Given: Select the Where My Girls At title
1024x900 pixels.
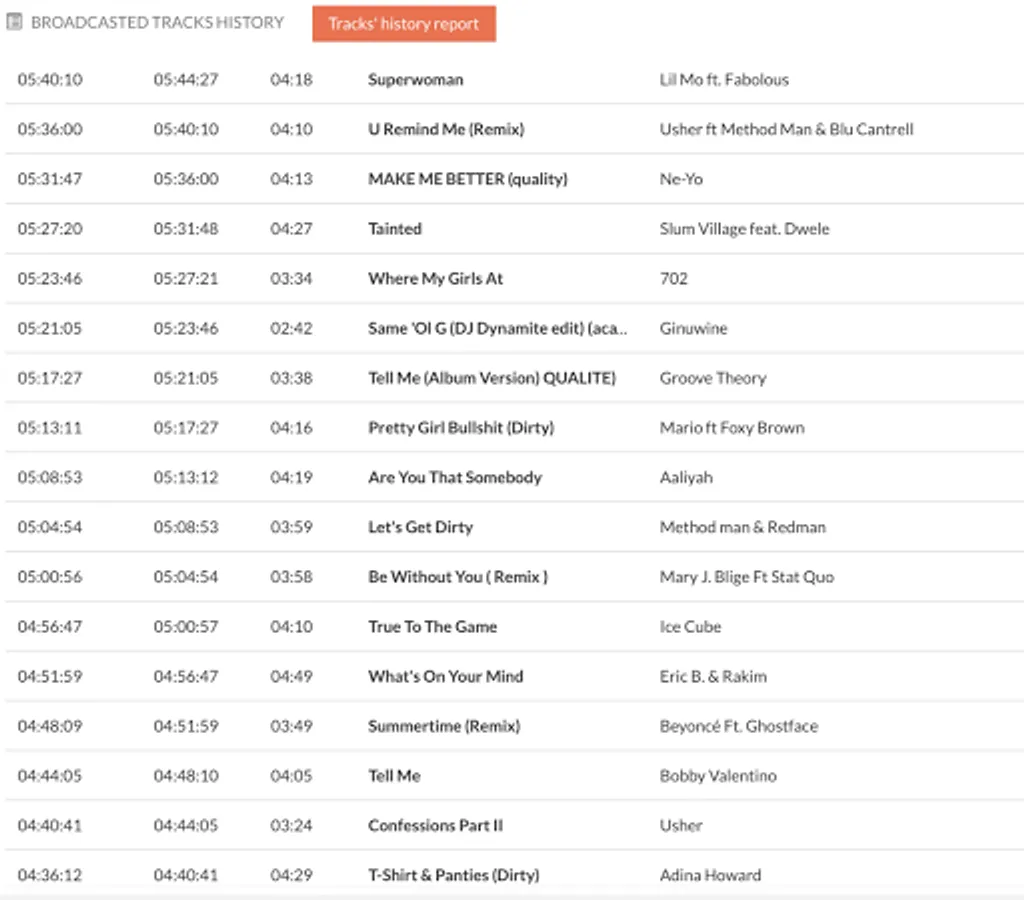Looking at the screenshot, I should 436,278.
